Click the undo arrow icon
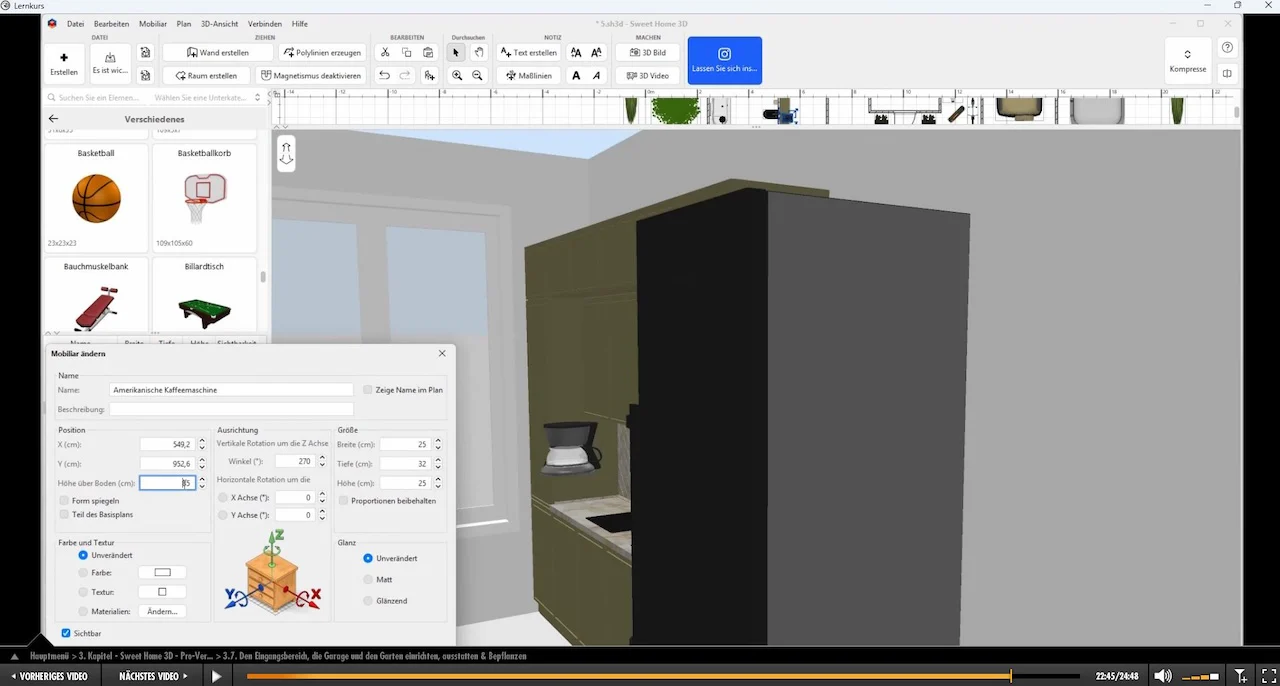This screenshot has width=1280, height=686. [x=385, y=75]
